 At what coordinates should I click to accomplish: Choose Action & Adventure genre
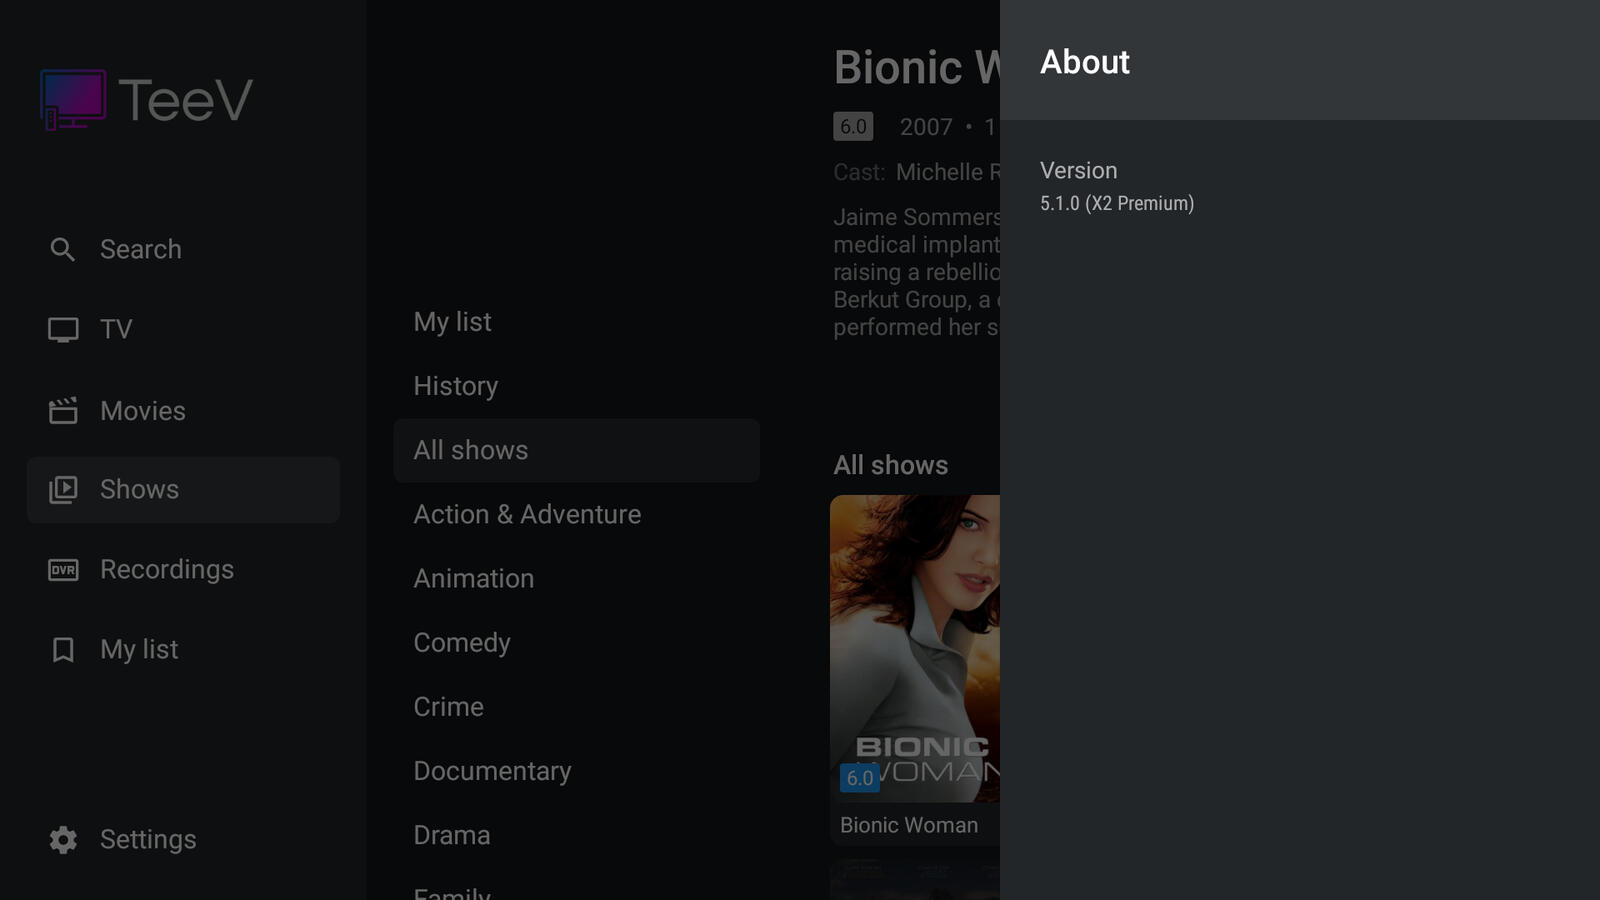(x=527, y=514)
